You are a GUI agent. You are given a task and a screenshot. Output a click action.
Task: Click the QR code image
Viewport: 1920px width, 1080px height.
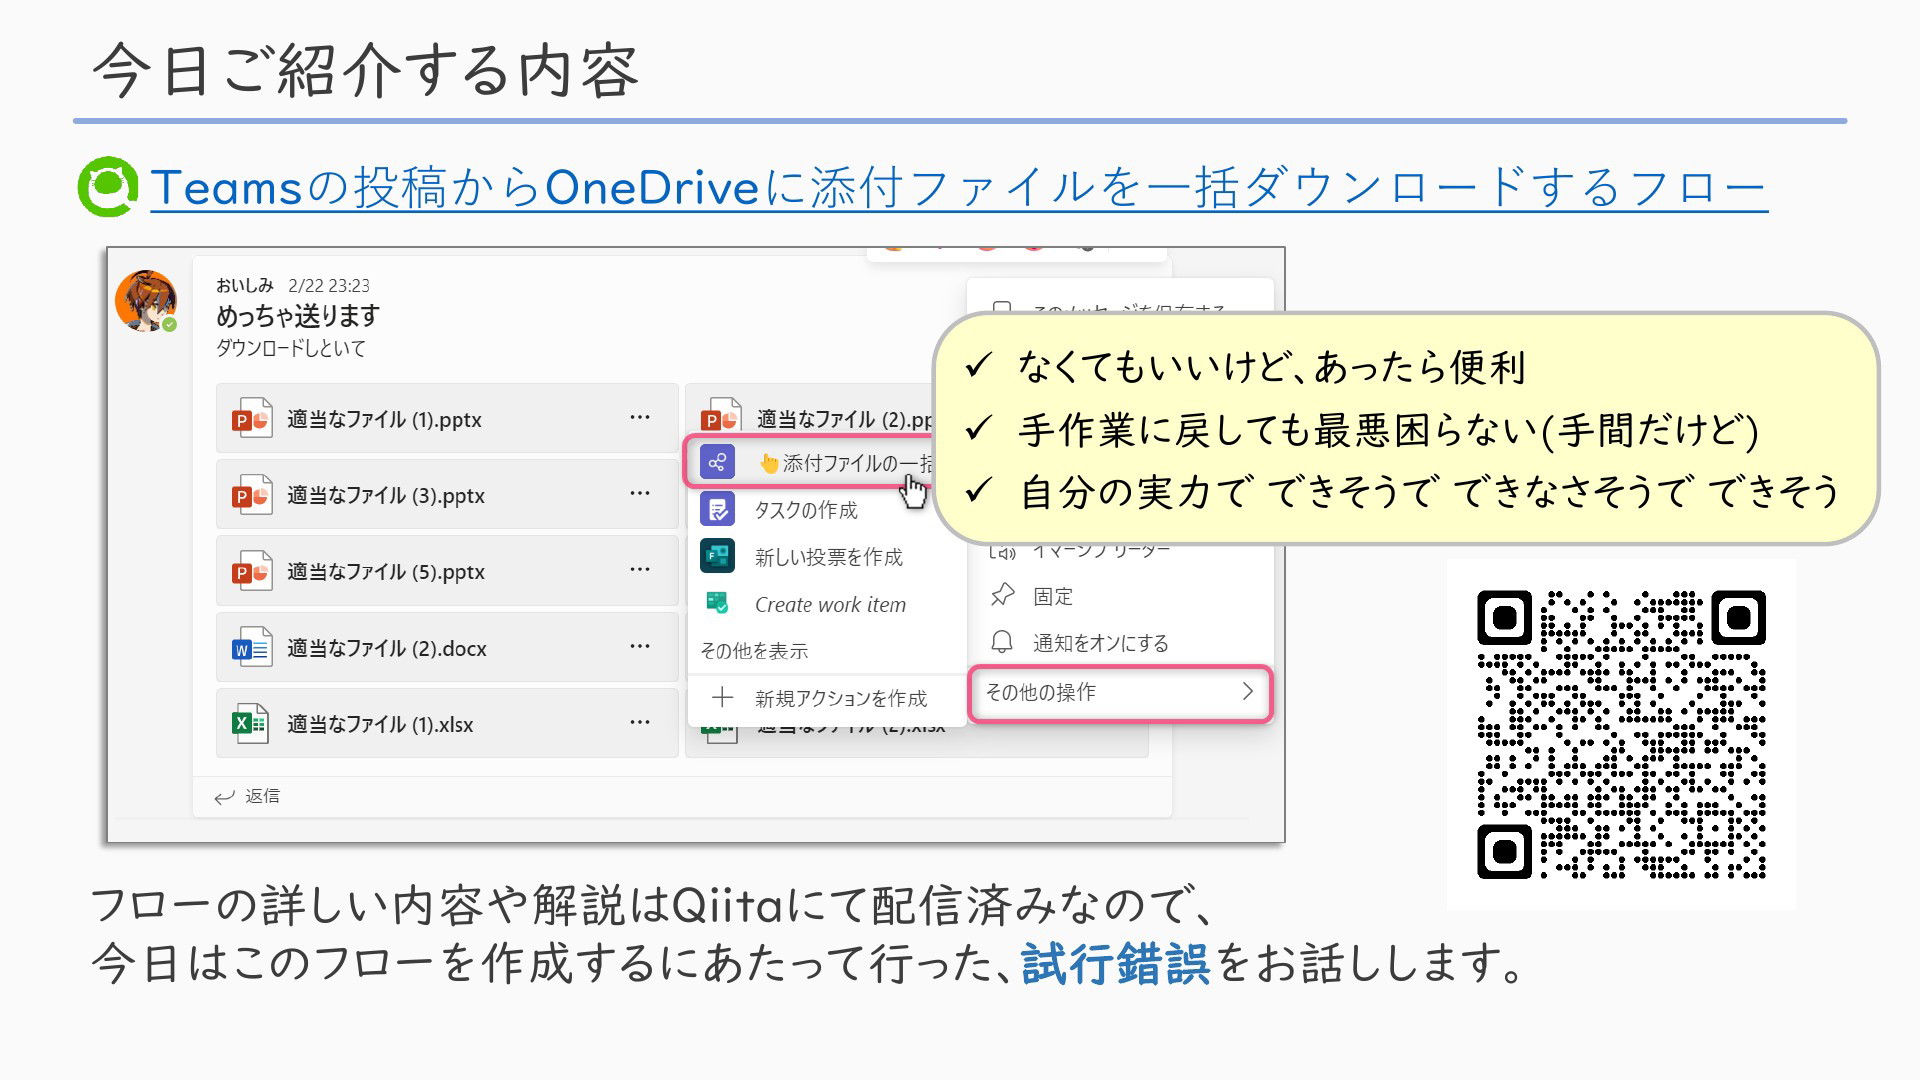click(x=1621, y=734)
